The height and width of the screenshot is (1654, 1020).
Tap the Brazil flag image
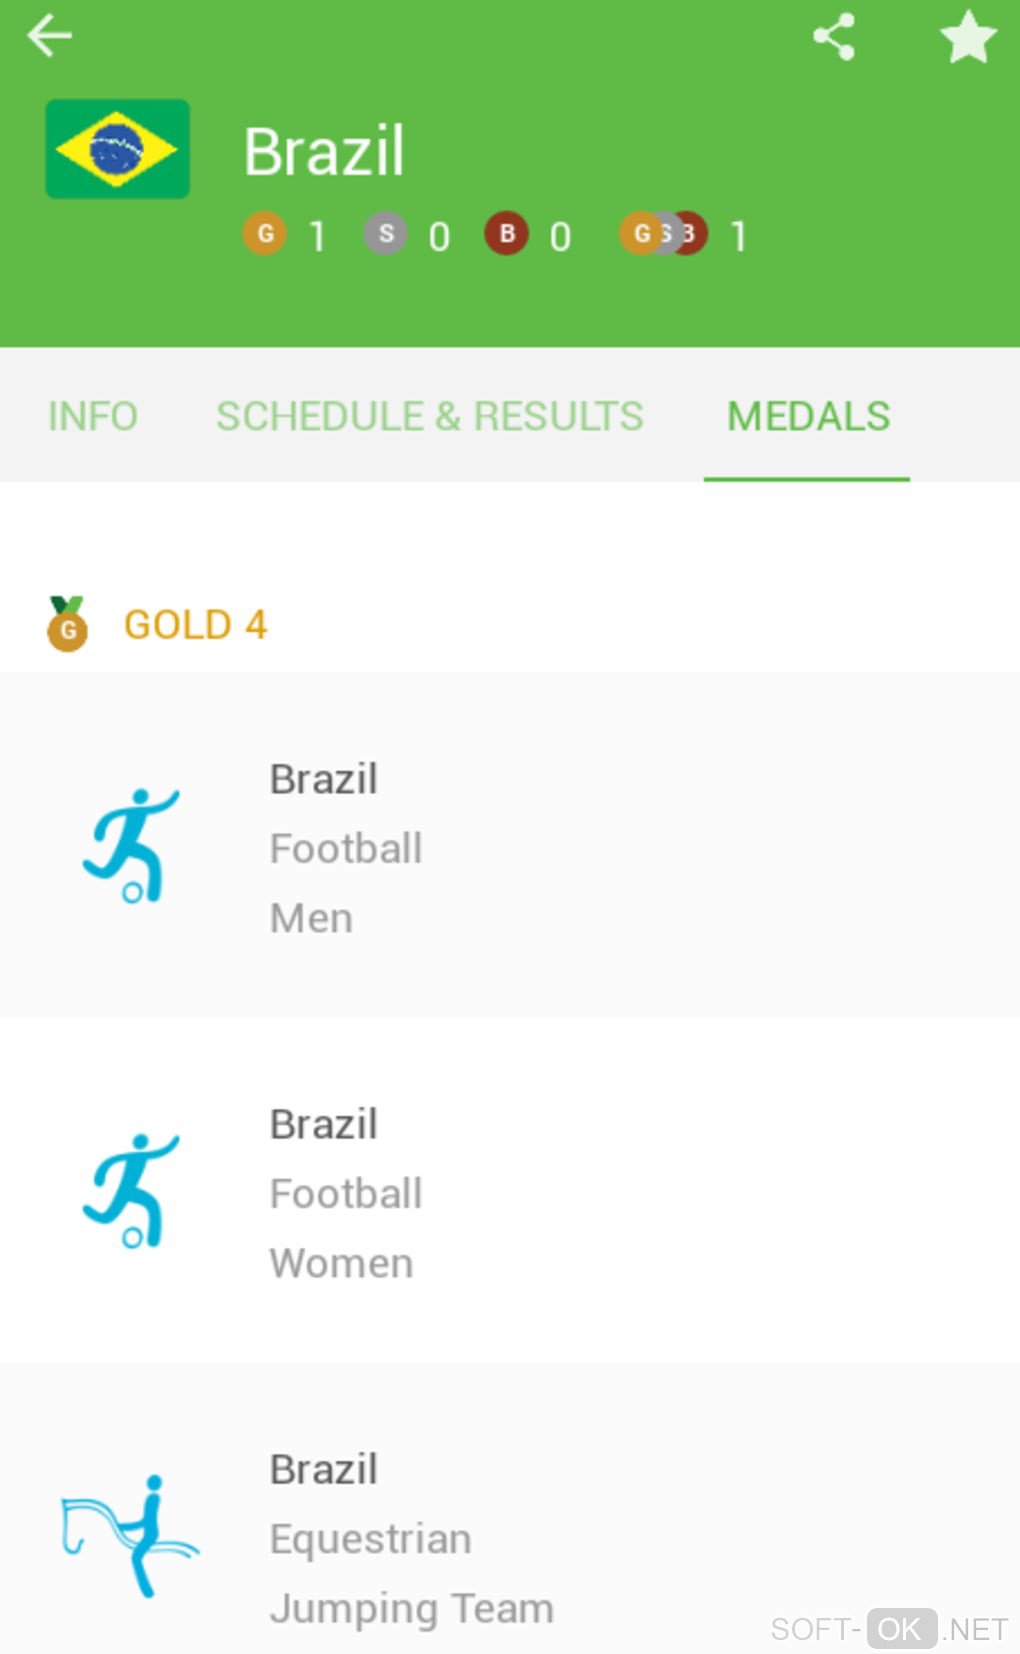coord(117,149)
